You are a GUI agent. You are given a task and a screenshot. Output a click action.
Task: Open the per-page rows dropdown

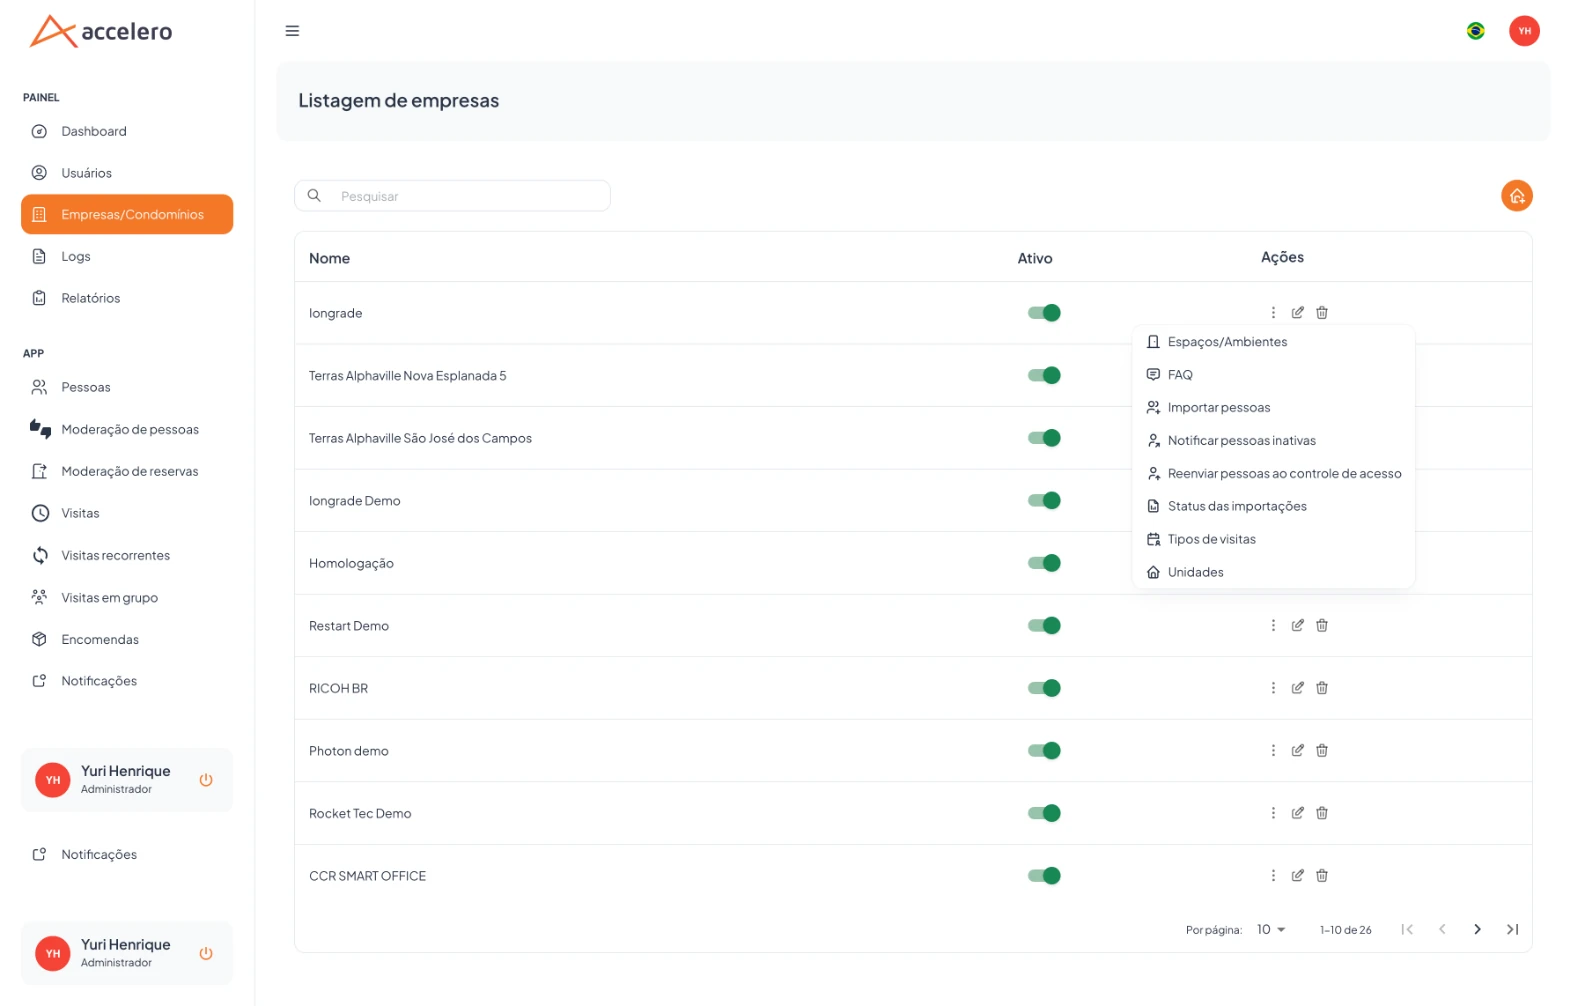1271,930
